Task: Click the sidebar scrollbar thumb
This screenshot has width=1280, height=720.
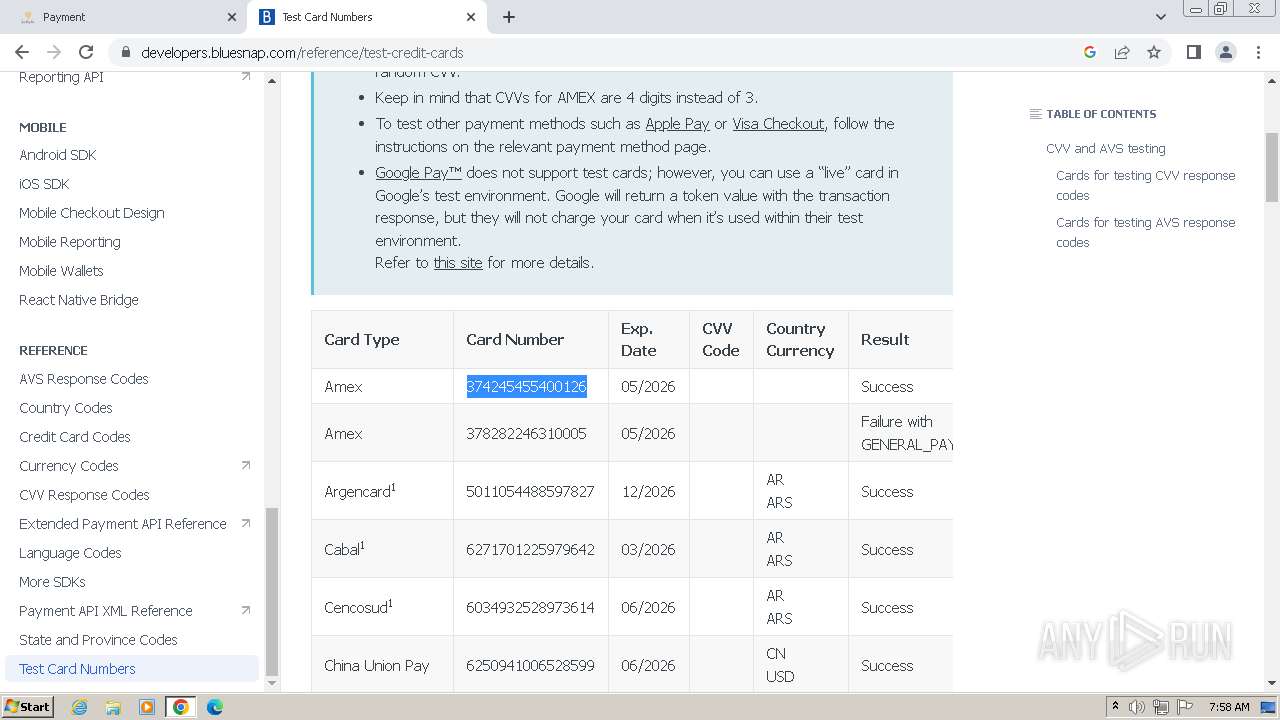Action: coord(271,592)
